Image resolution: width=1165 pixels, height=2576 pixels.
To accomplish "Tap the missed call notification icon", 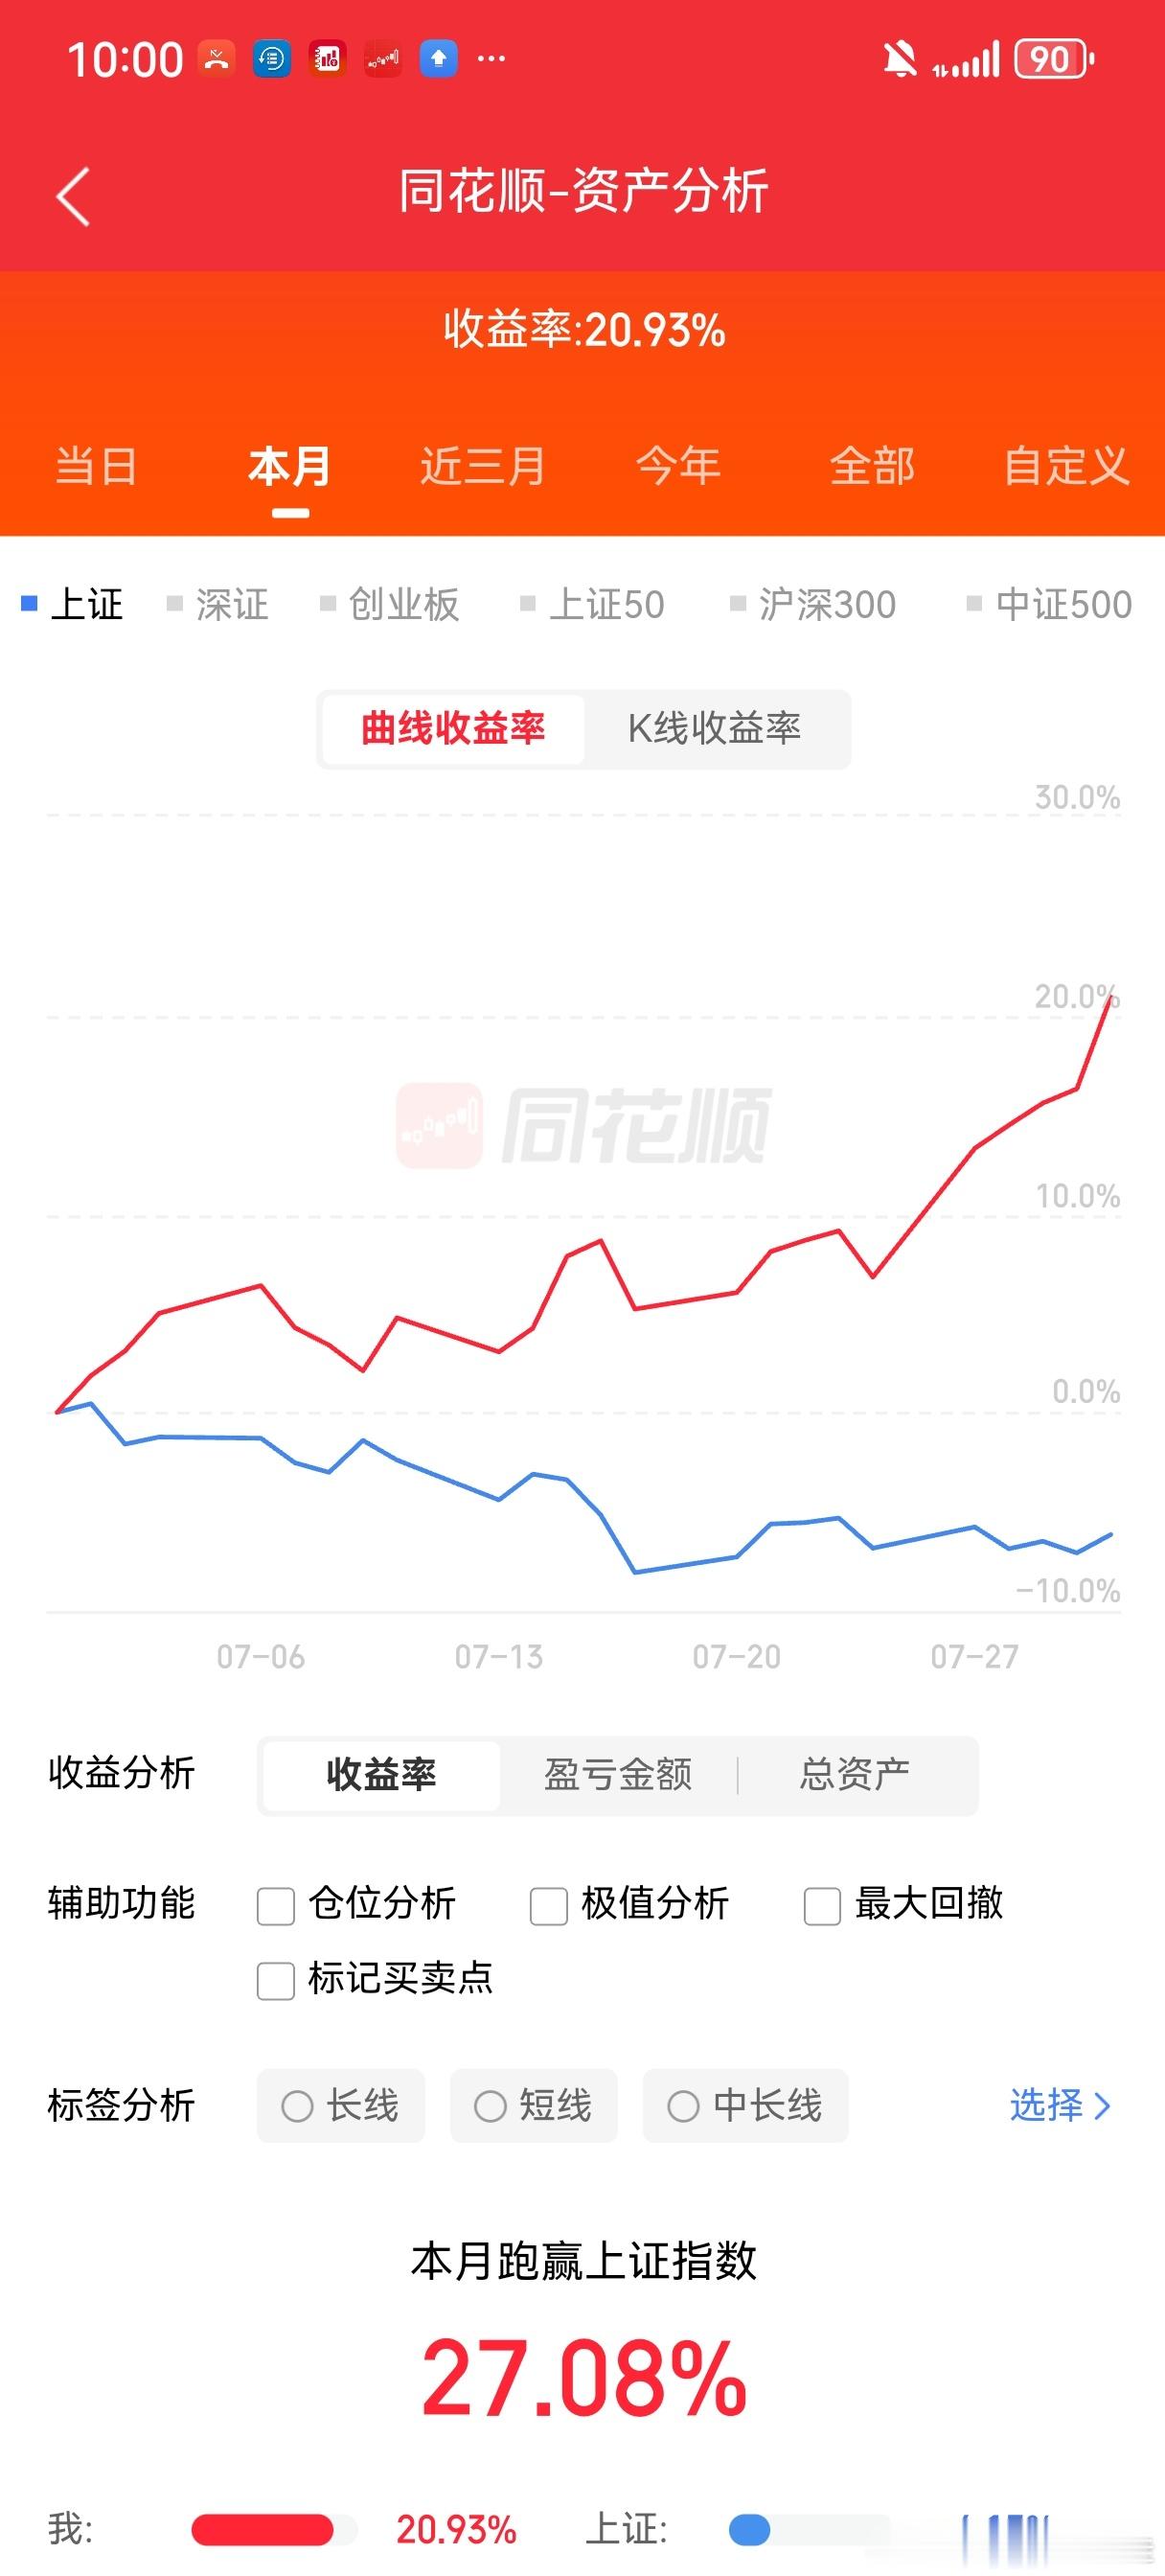I will (217, 58).
